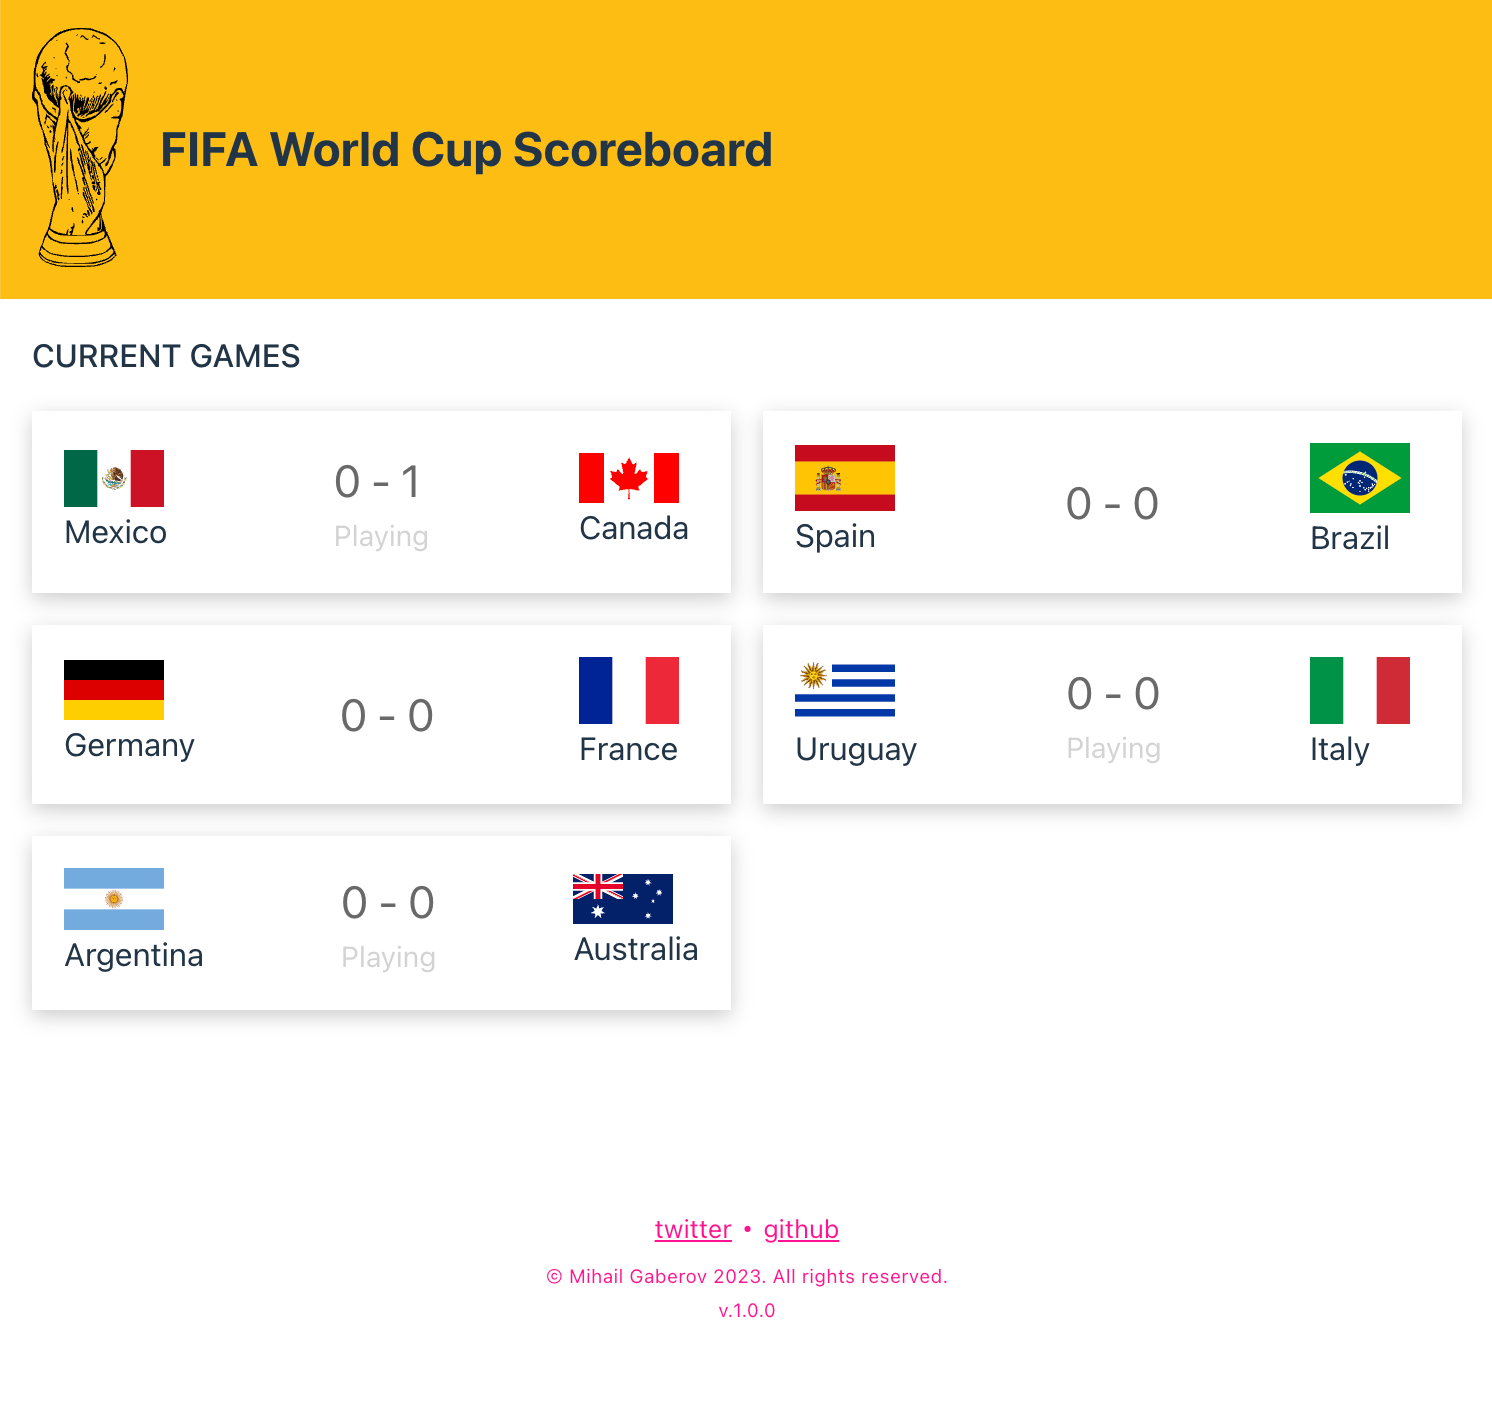
Task: Click the Argentina flag icon
Action: (x=114, y=899)
